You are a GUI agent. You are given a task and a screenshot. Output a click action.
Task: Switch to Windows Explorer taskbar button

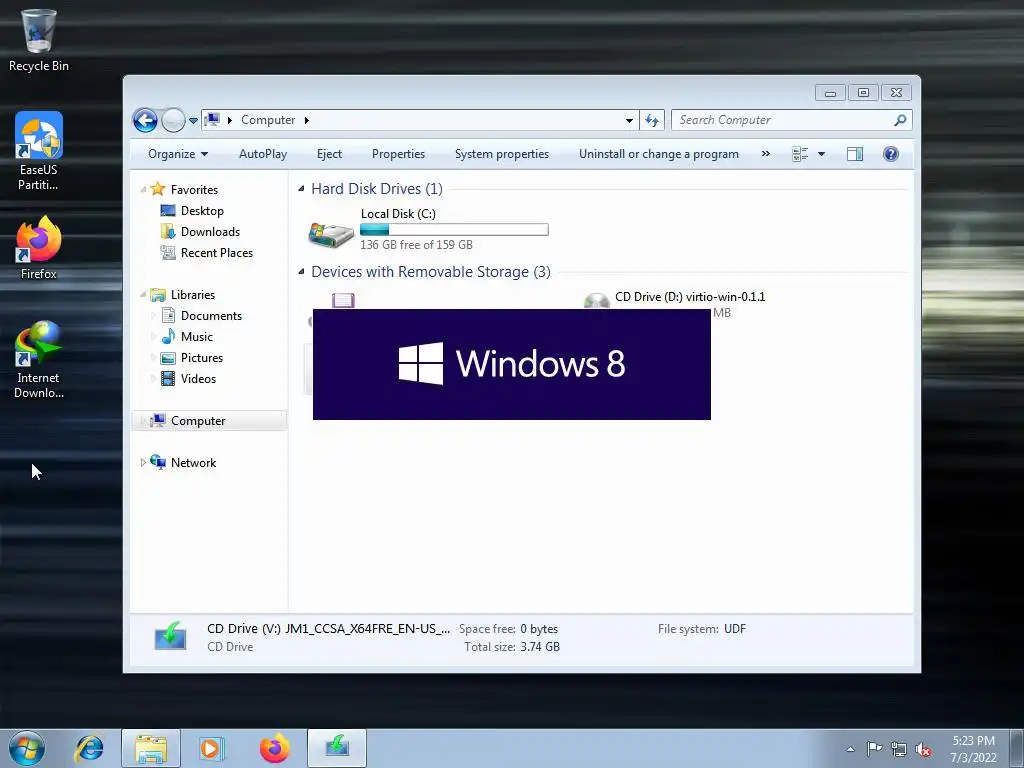[151, 748]
